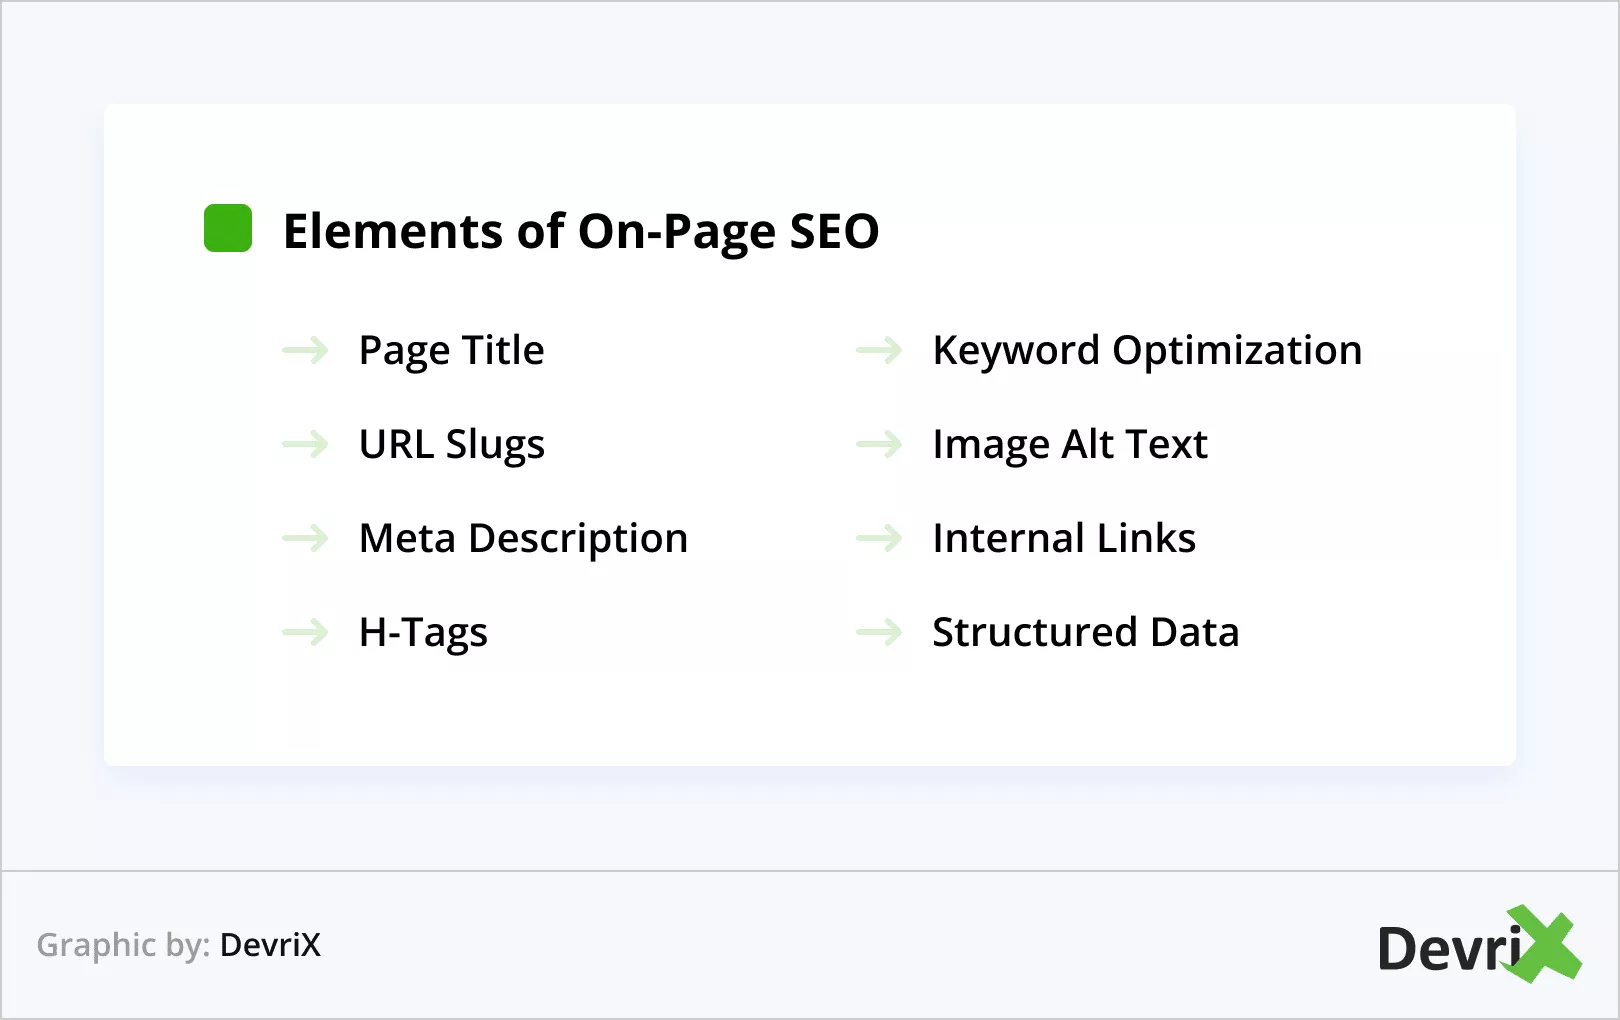
Task: Select the Keyword Optimization text
Action: point(1147,351)
